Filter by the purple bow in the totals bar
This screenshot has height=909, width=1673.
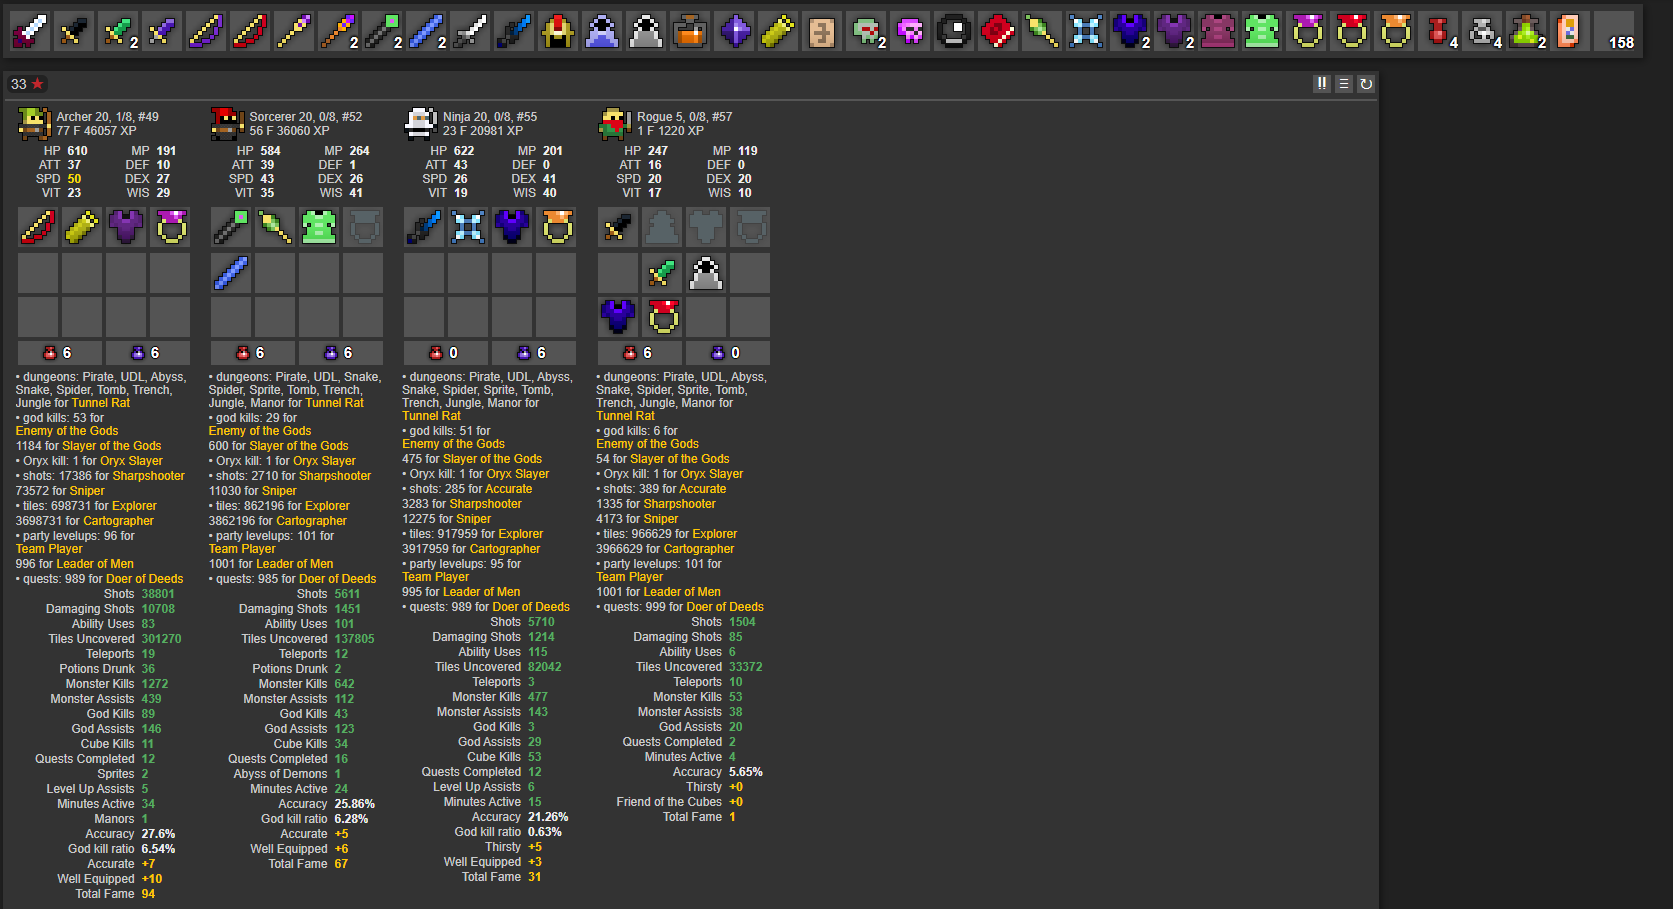click(206, 32)
